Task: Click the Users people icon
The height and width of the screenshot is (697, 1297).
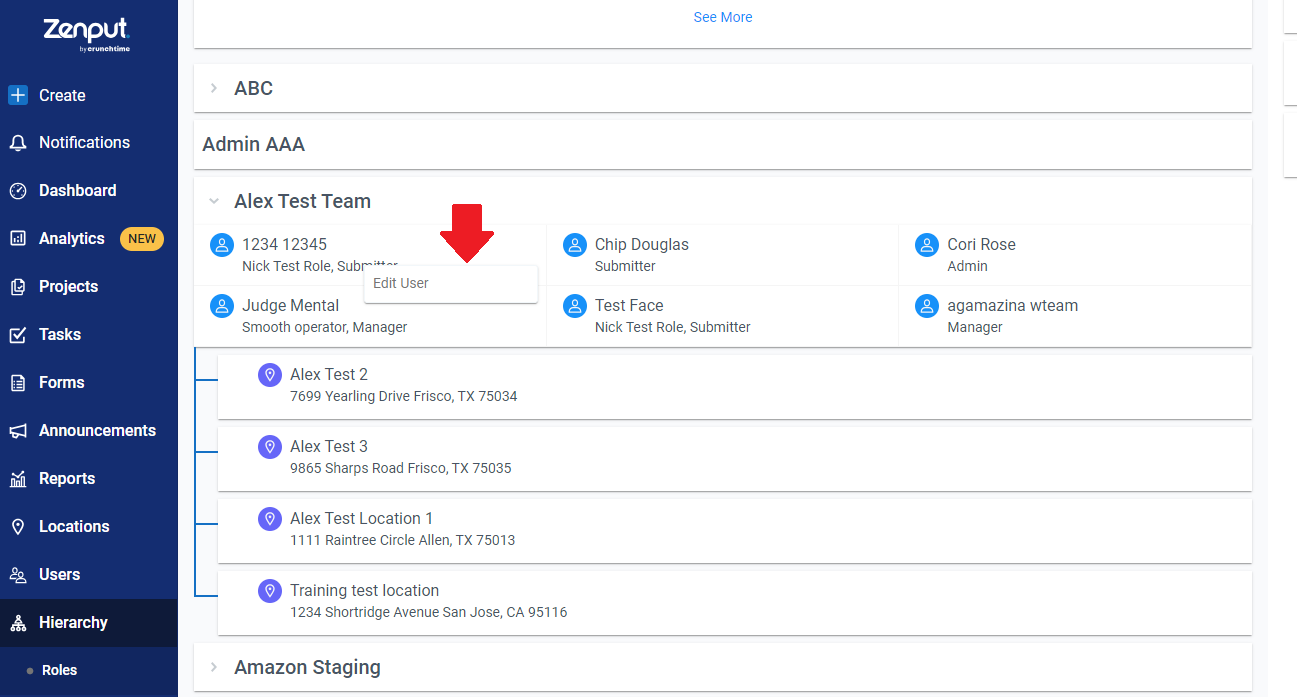Action: 18,575
